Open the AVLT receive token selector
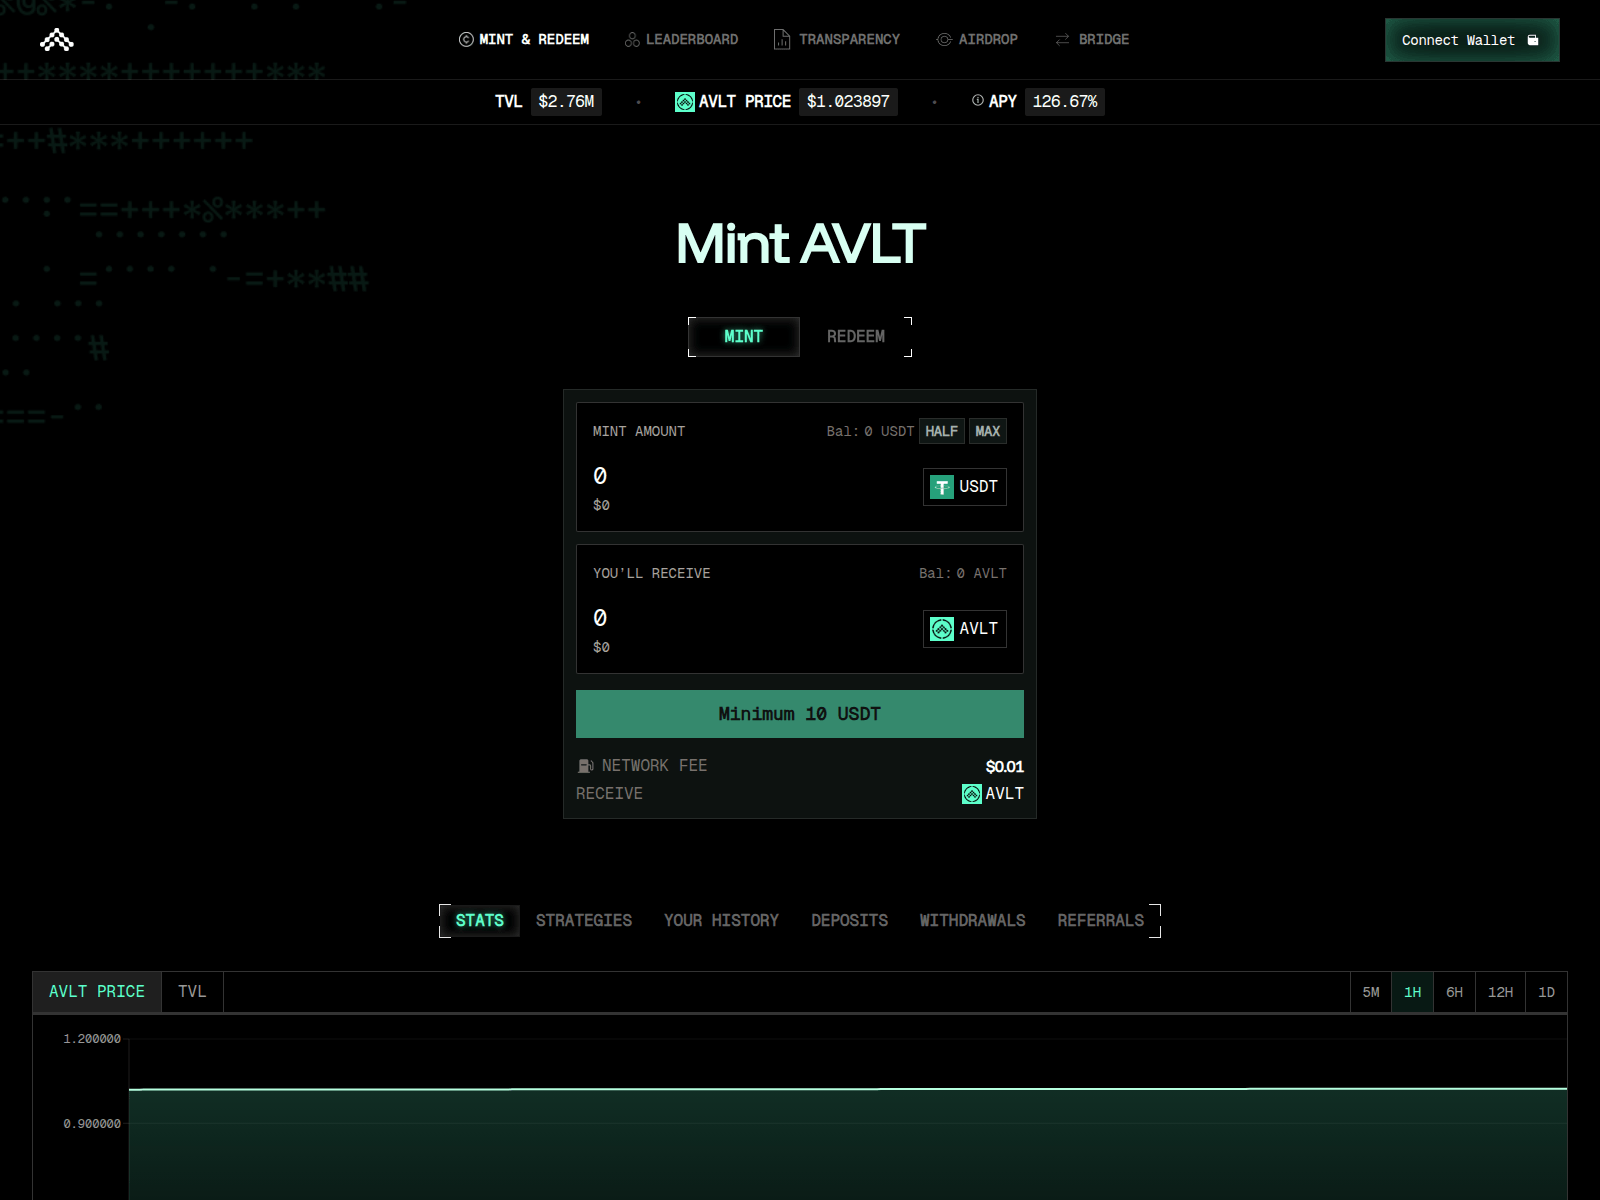Image resolution: width=1600 pixels, height=1200 pixels. [x=965, y=629]
